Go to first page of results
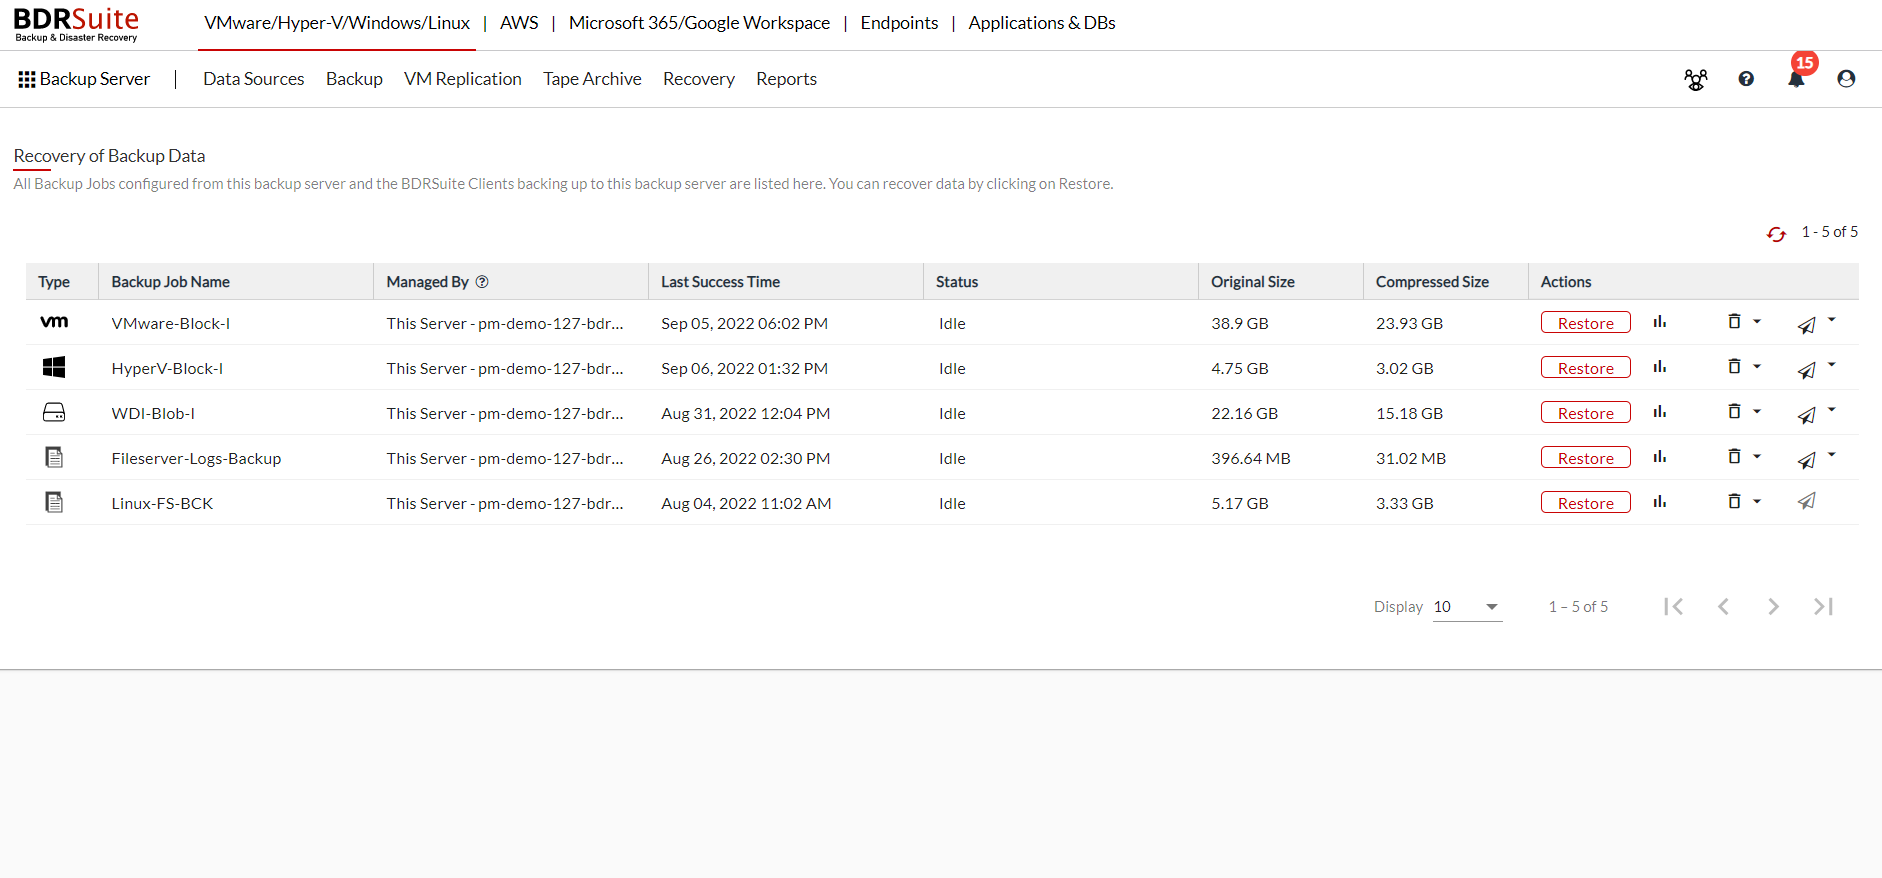Viewport: 1882px width, 878px height. coord(1673,606)
